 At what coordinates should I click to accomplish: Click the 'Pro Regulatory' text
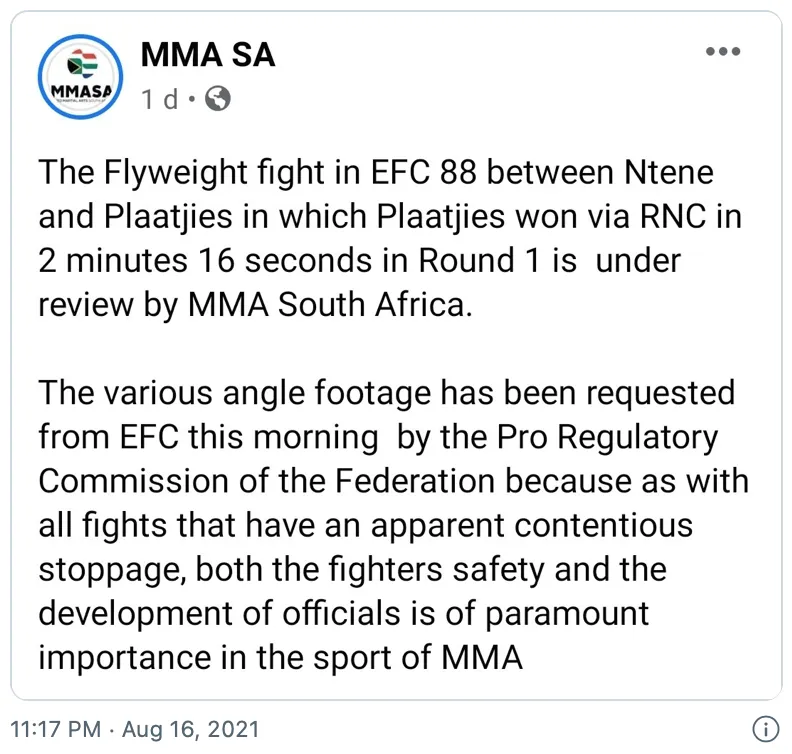tap(607, 437)
